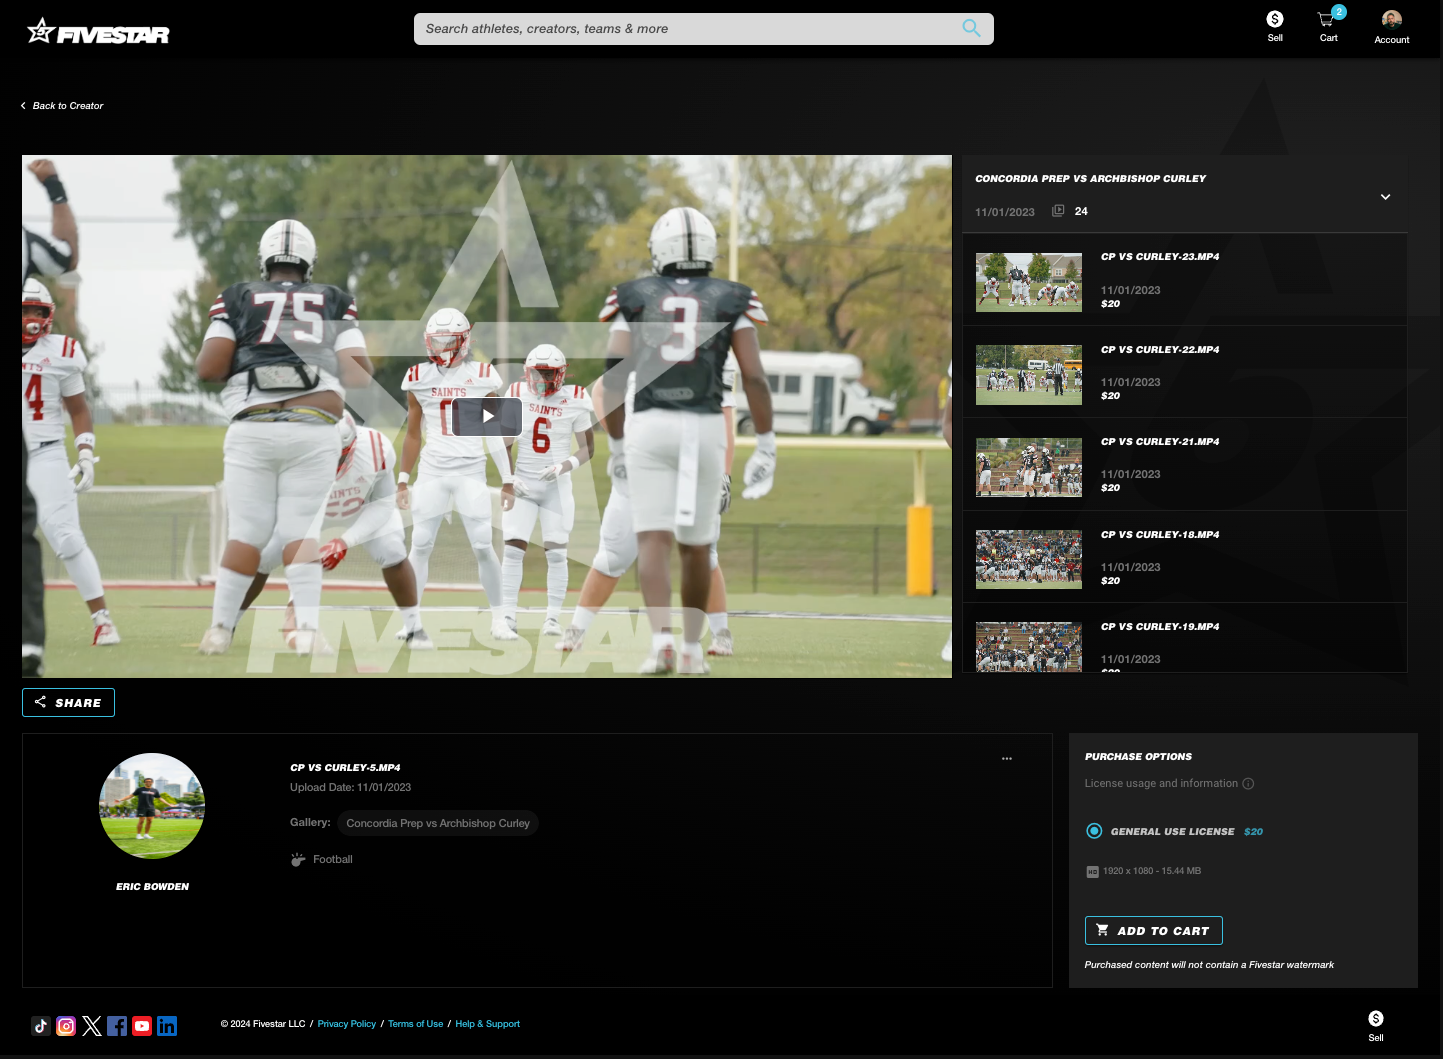Click Add to Cart button

click(1153, 931)
